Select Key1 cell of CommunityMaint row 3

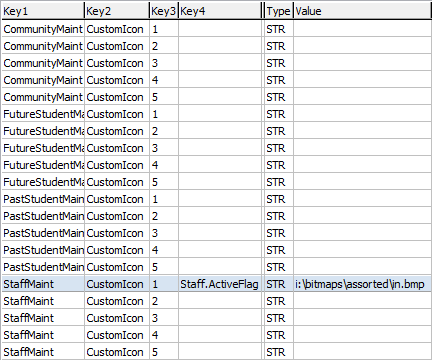[x=43, y=63]
